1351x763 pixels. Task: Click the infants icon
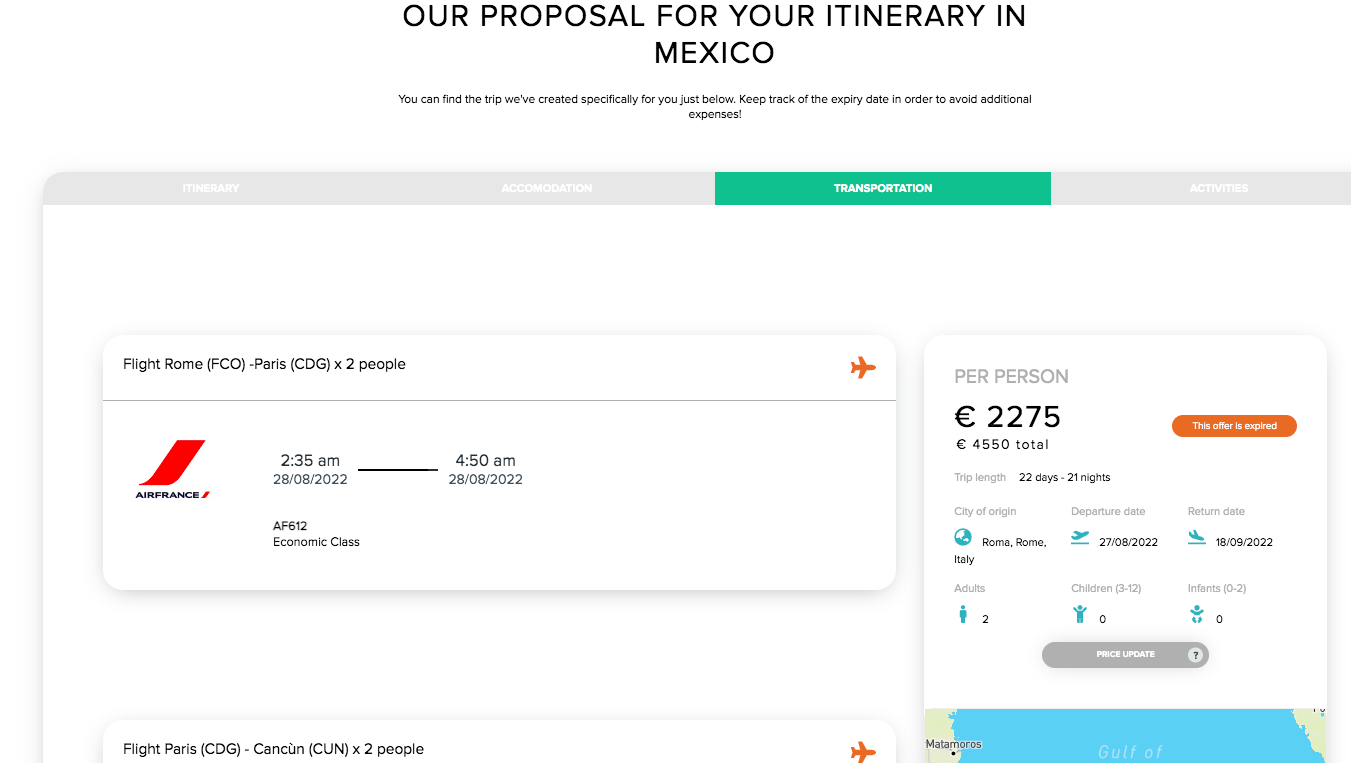tap(1197, 614)
